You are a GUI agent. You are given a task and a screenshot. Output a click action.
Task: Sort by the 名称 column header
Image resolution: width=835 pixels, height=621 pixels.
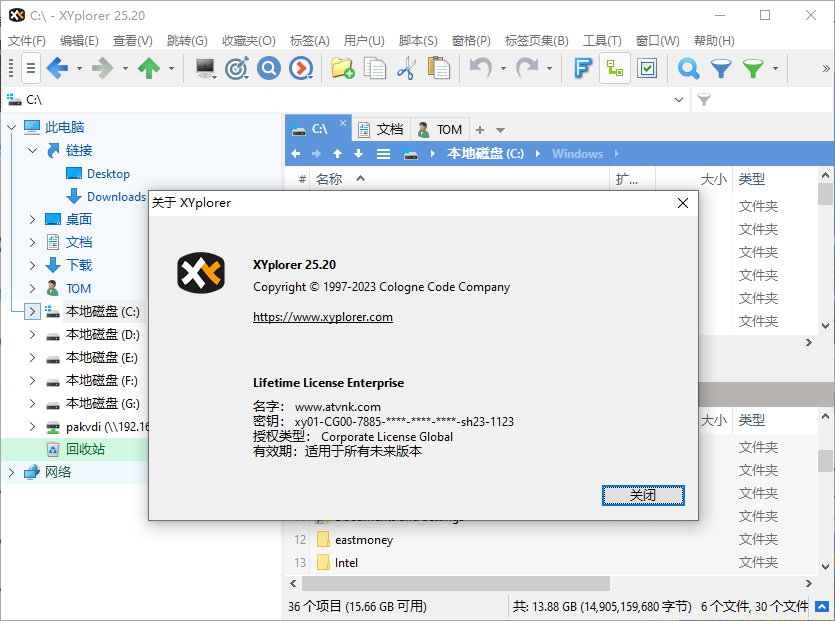(x=328, y=179)
